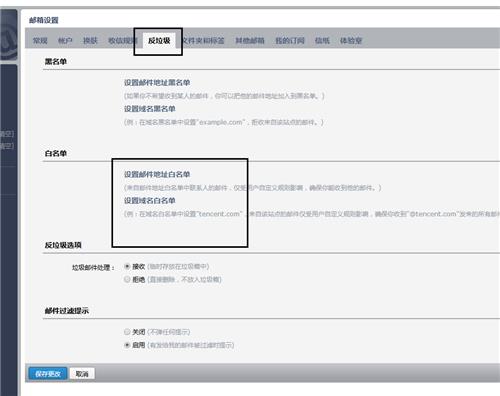This screenshot has width=500, height=396.
Task: Select 启用 for mail filter prompts
Action: 127,345
